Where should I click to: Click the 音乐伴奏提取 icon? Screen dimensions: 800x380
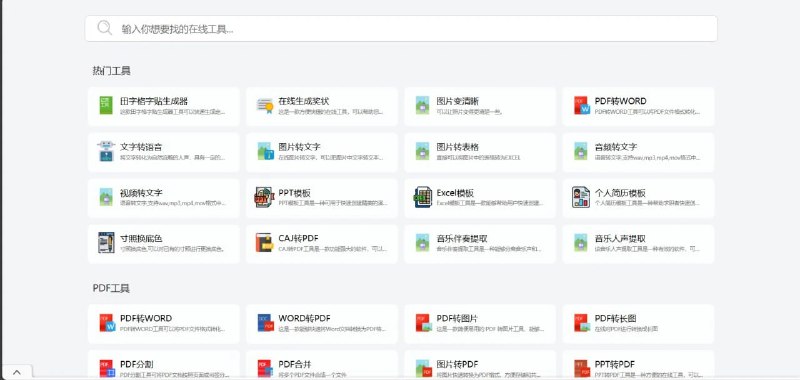pos(422,243)
